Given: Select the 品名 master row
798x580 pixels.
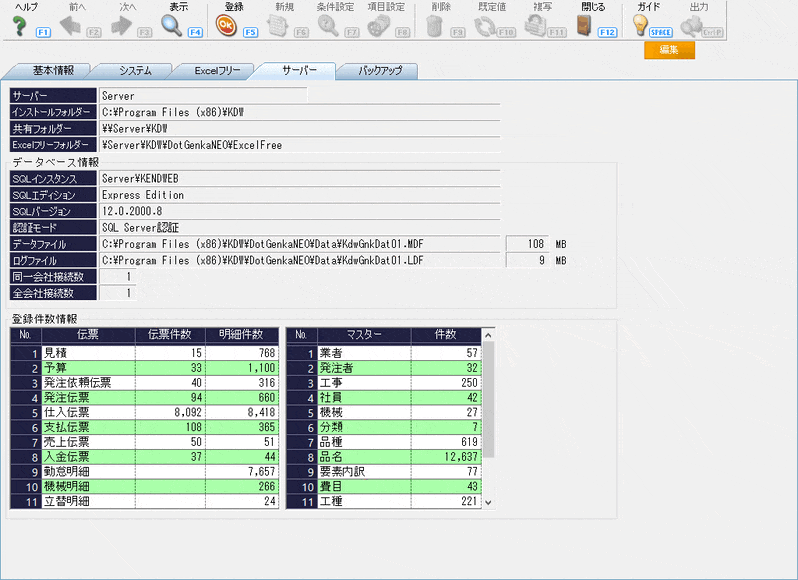Looking at the screenshot, I should click(x=384, y=456).
